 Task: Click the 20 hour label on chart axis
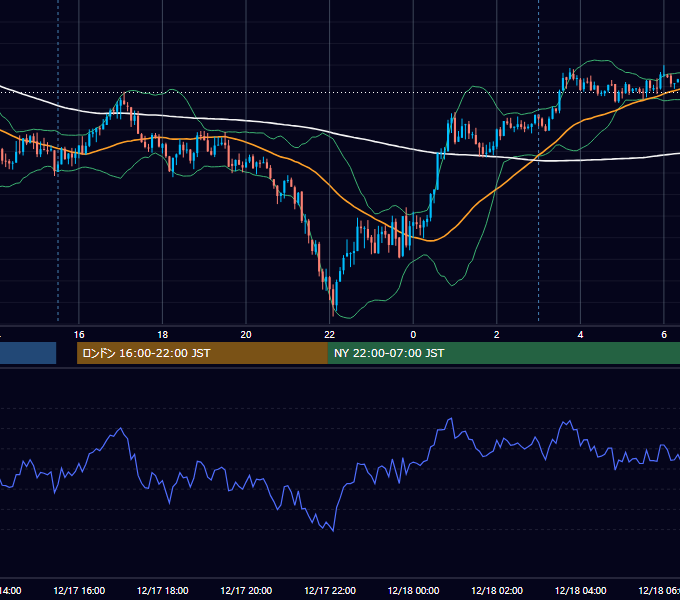tap(246, 334)
